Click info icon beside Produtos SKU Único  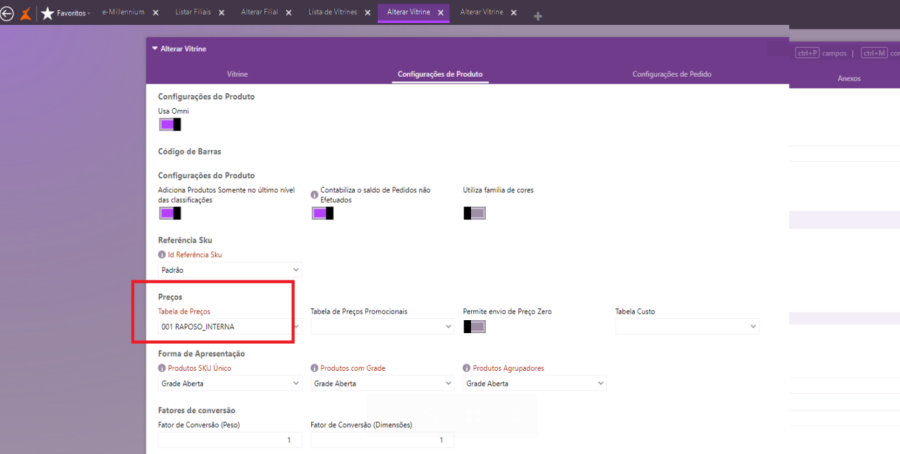[162, 368]
